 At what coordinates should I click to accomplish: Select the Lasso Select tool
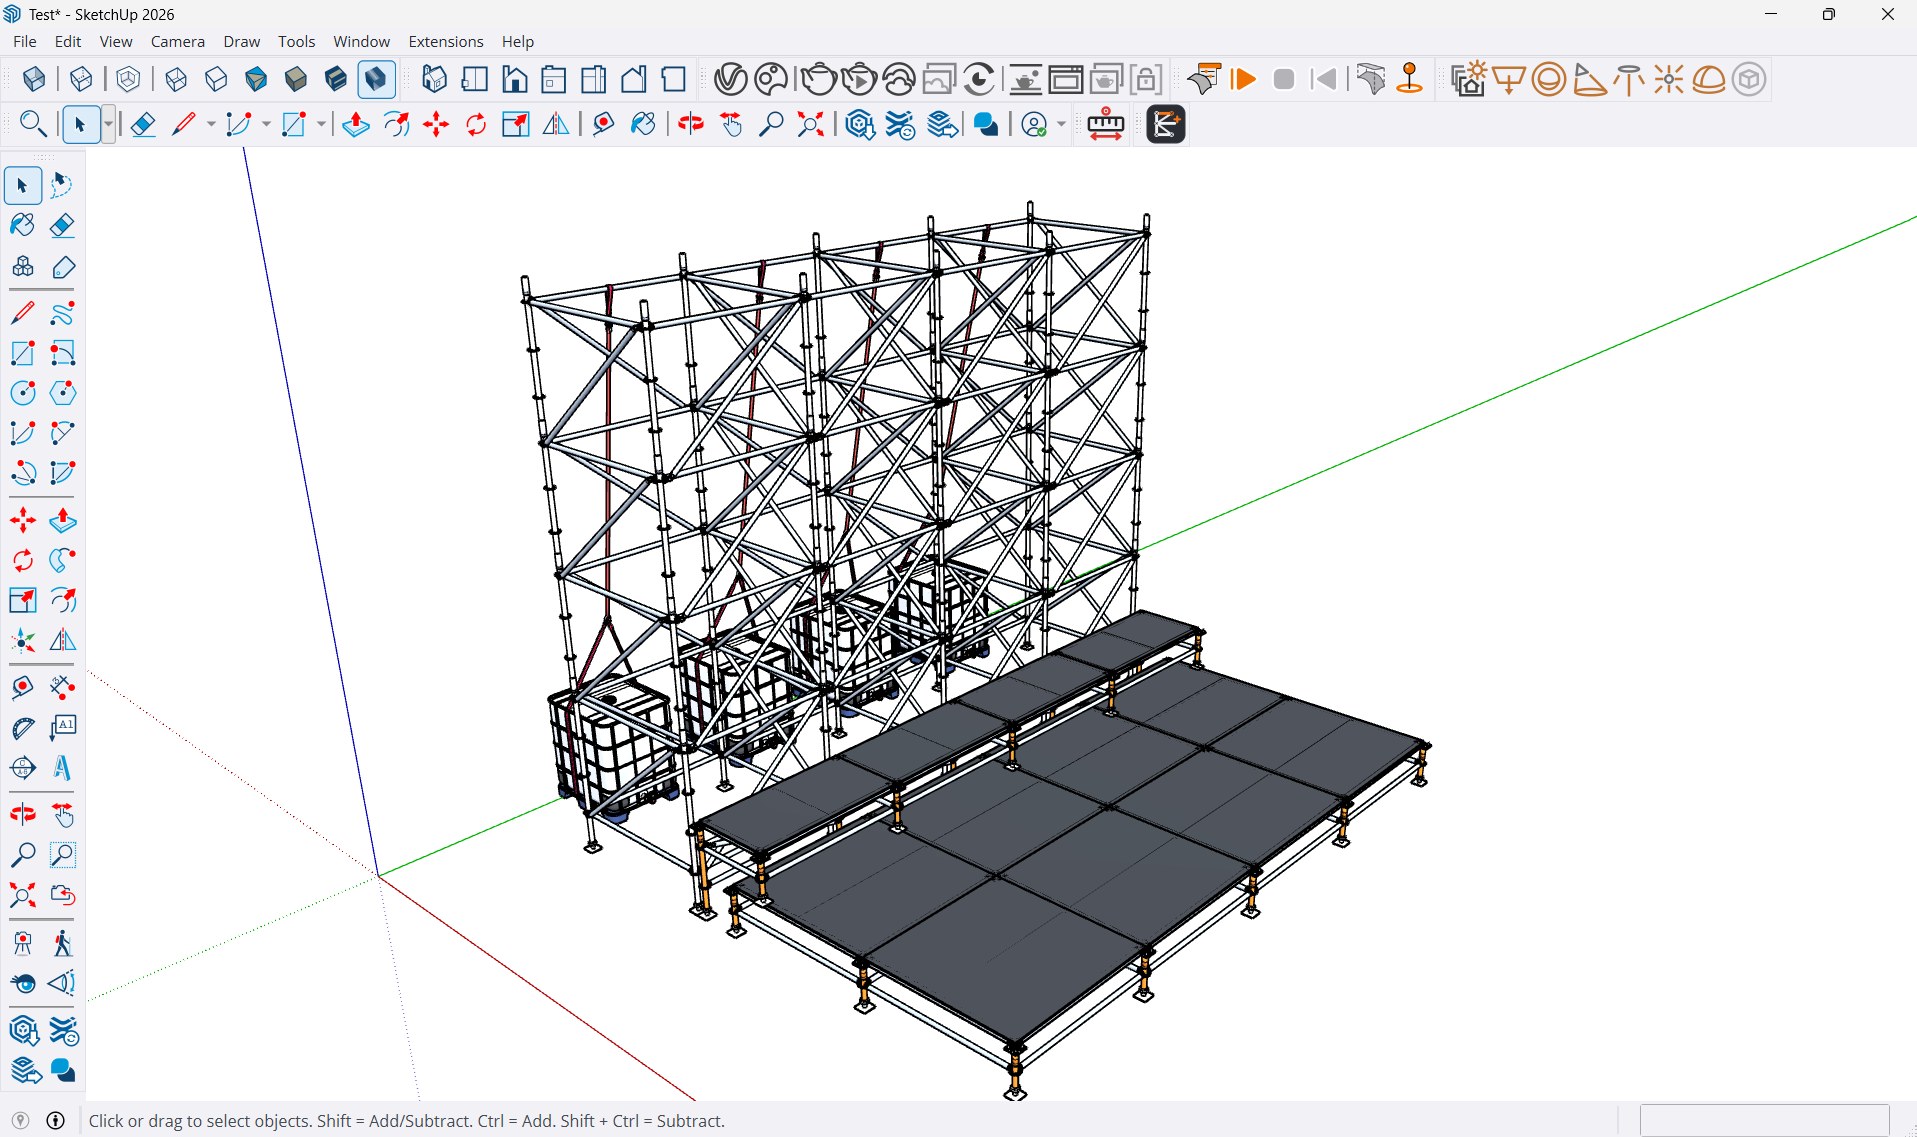(x=62, y=185)
